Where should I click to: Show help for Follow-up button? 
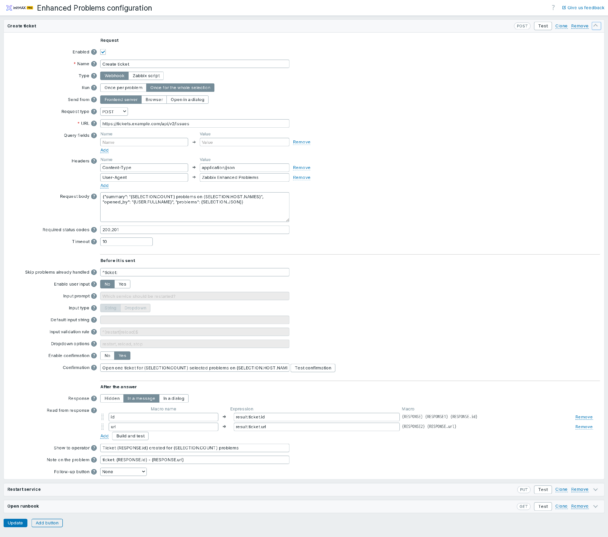click(x=94, y=472)
